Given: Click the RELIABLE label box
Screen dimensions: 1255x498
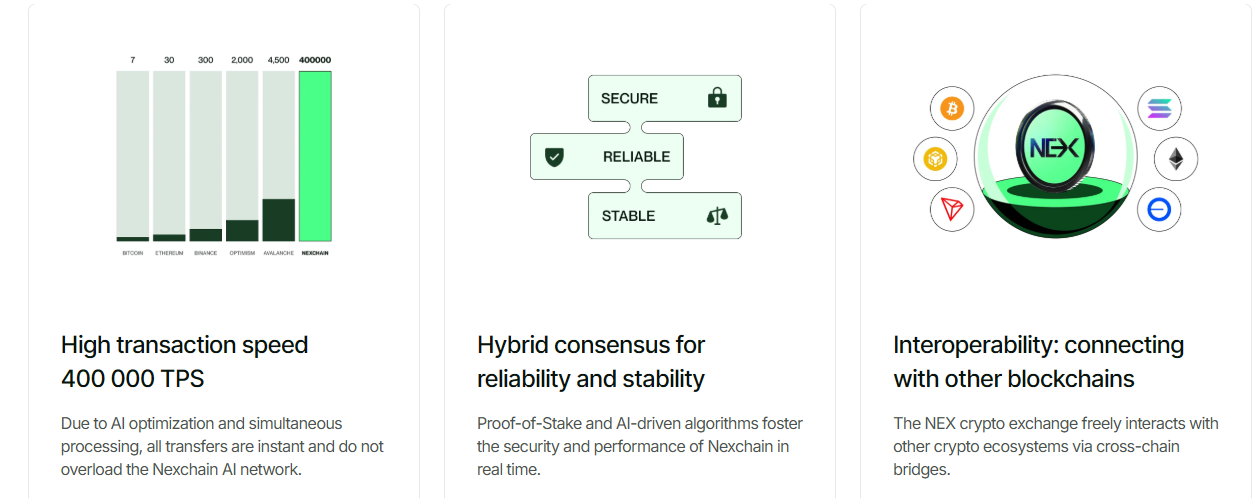Looking at the screenshot, I should (x=606, y=157).
